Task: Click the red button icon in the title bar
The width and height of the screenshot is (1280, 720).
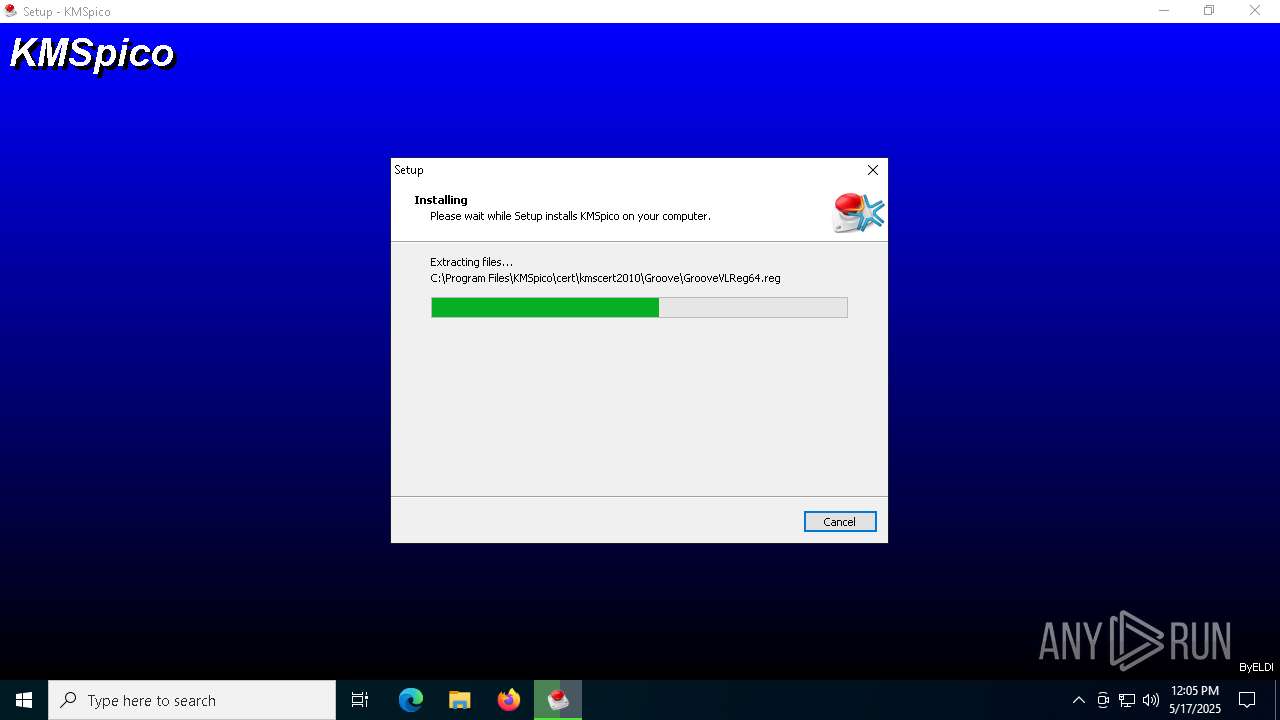Action: click(11, 11)
